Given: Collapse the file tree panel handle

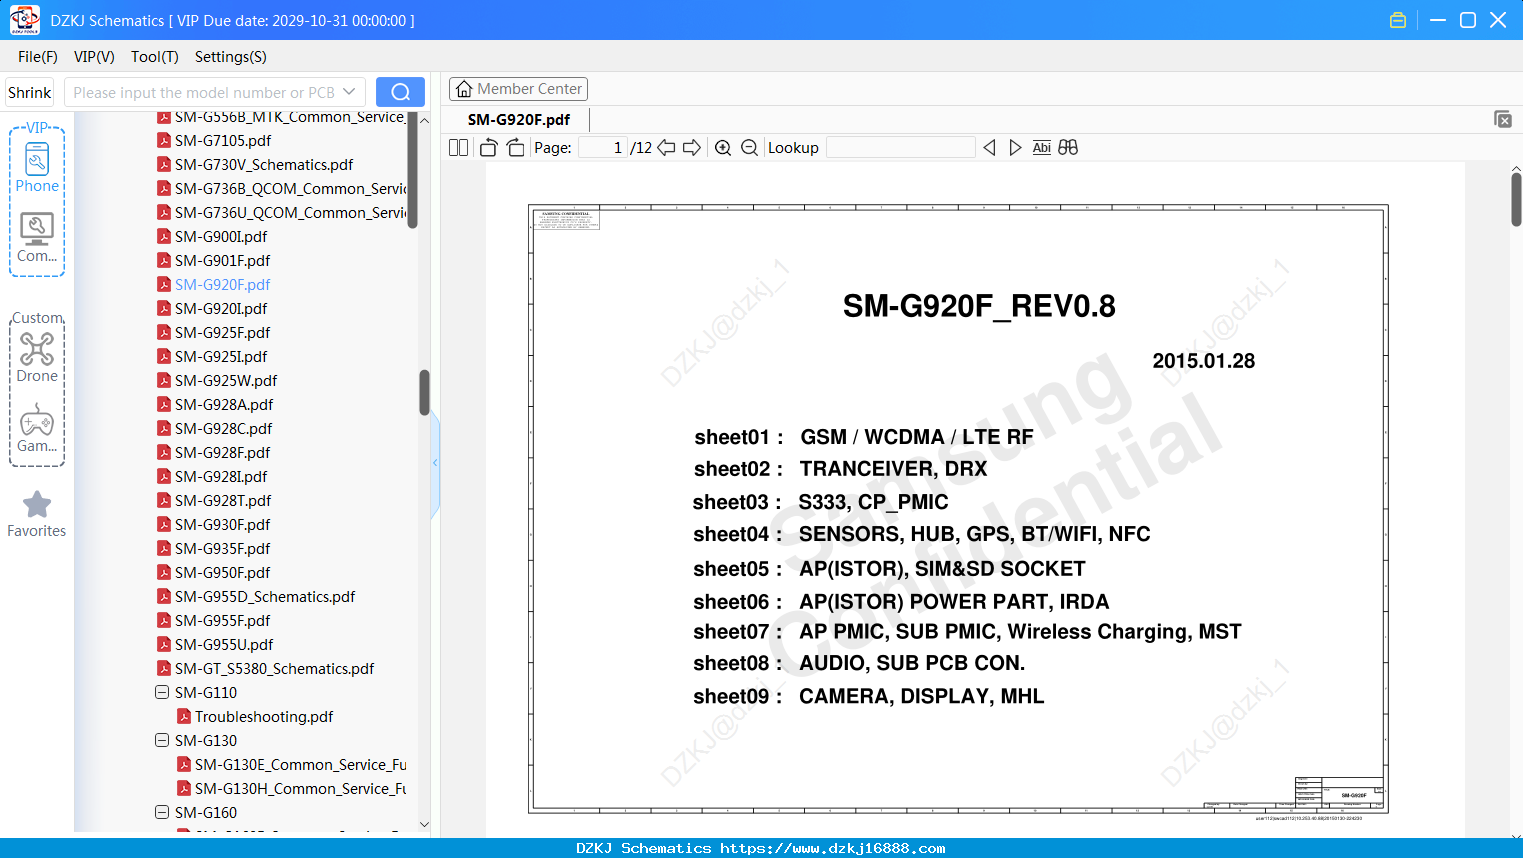Looking at the screenshot, I should (x=435, y=462).
